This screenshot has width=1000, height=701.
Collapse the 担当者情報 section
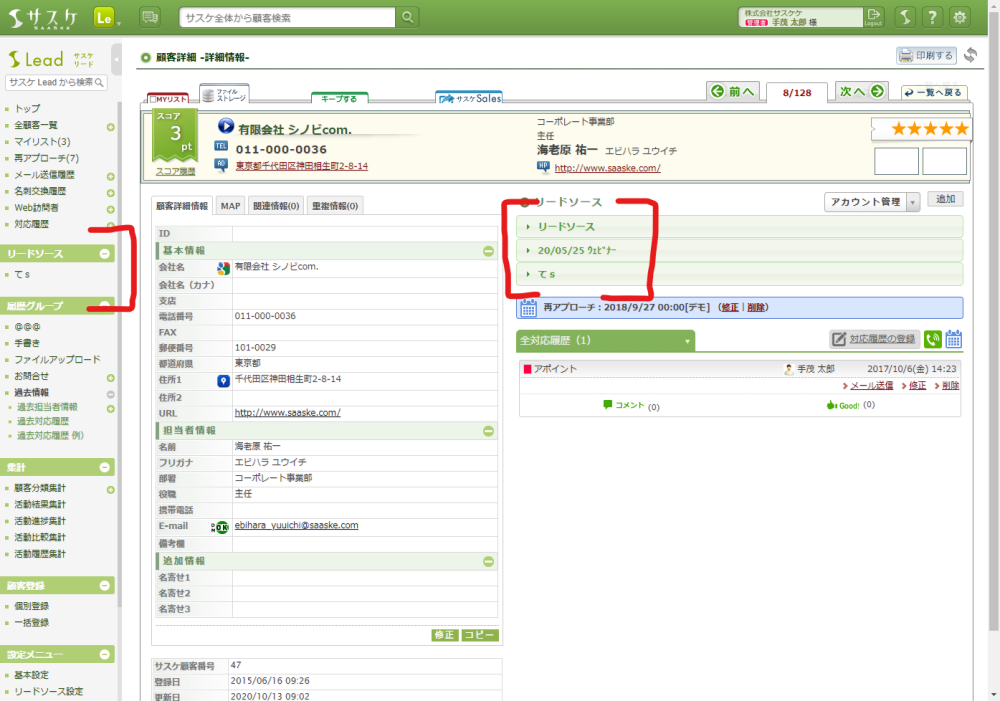click(489, 431)
